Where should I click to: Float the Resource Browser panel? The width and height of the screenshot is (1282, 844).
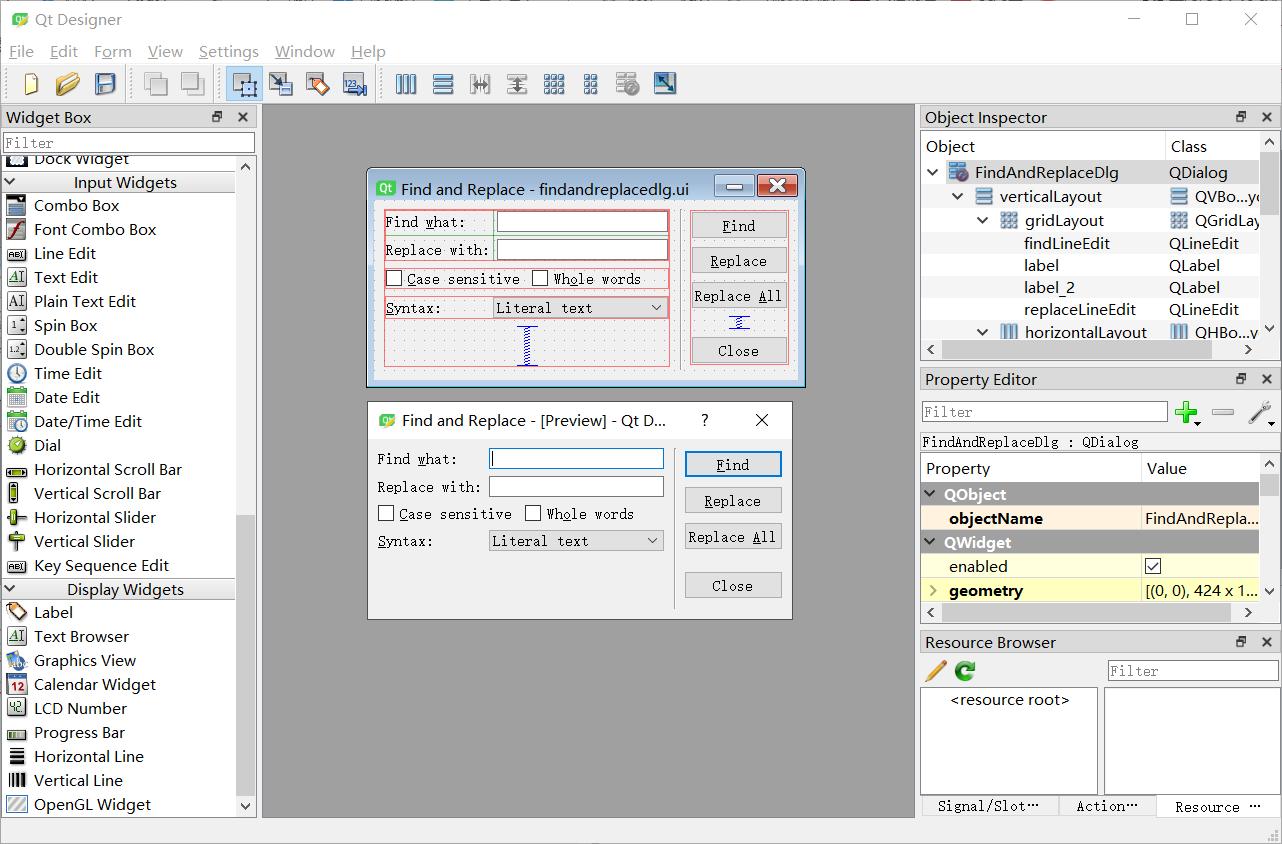tap(1241, 642)
